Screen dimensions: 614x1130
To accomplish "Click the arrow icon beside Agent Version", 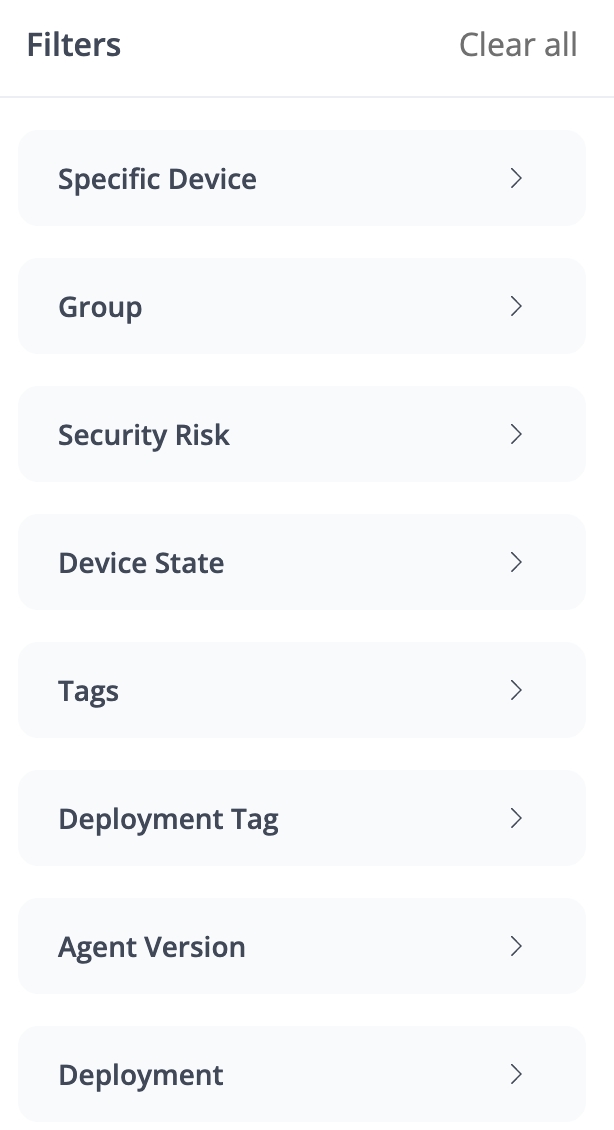I will point(516,946).
